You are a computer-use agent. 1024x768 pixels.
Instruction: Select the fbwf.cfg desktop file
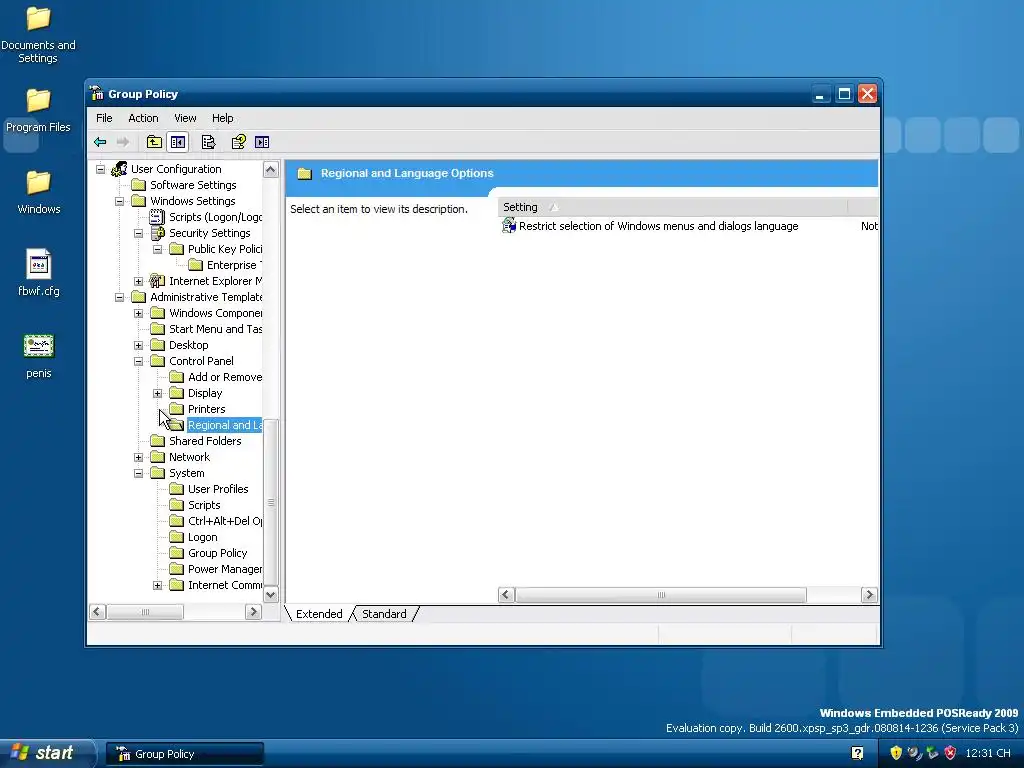point(39,273)
